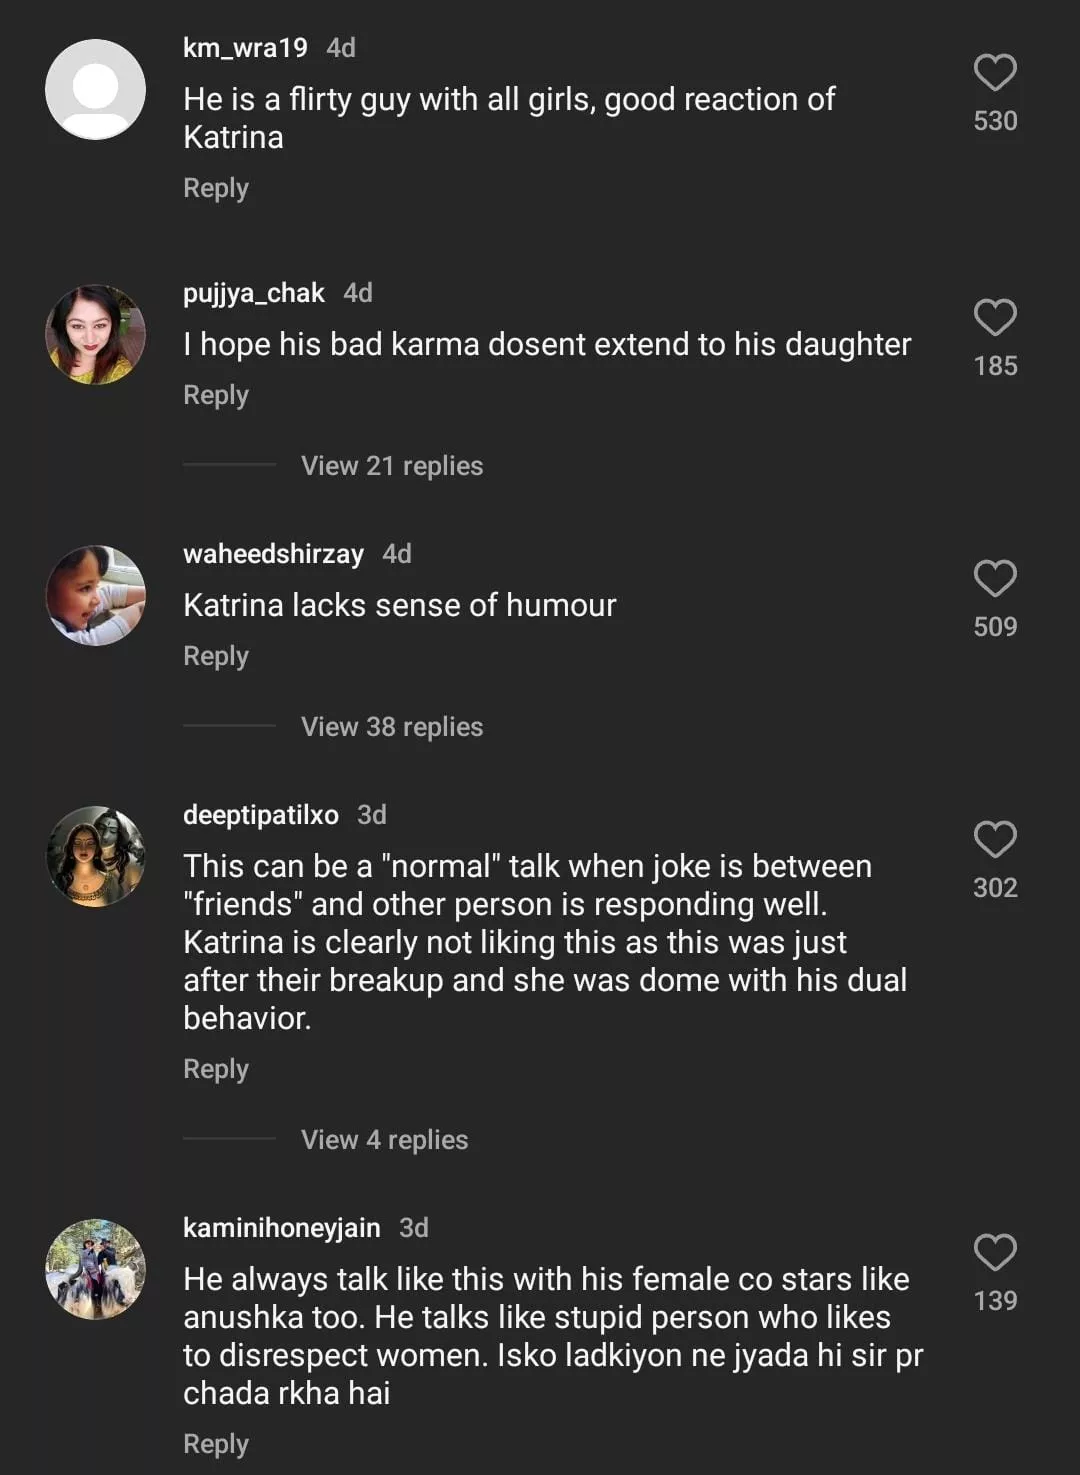Open km_wra19's default profile avatar

(x=96, y=89)
